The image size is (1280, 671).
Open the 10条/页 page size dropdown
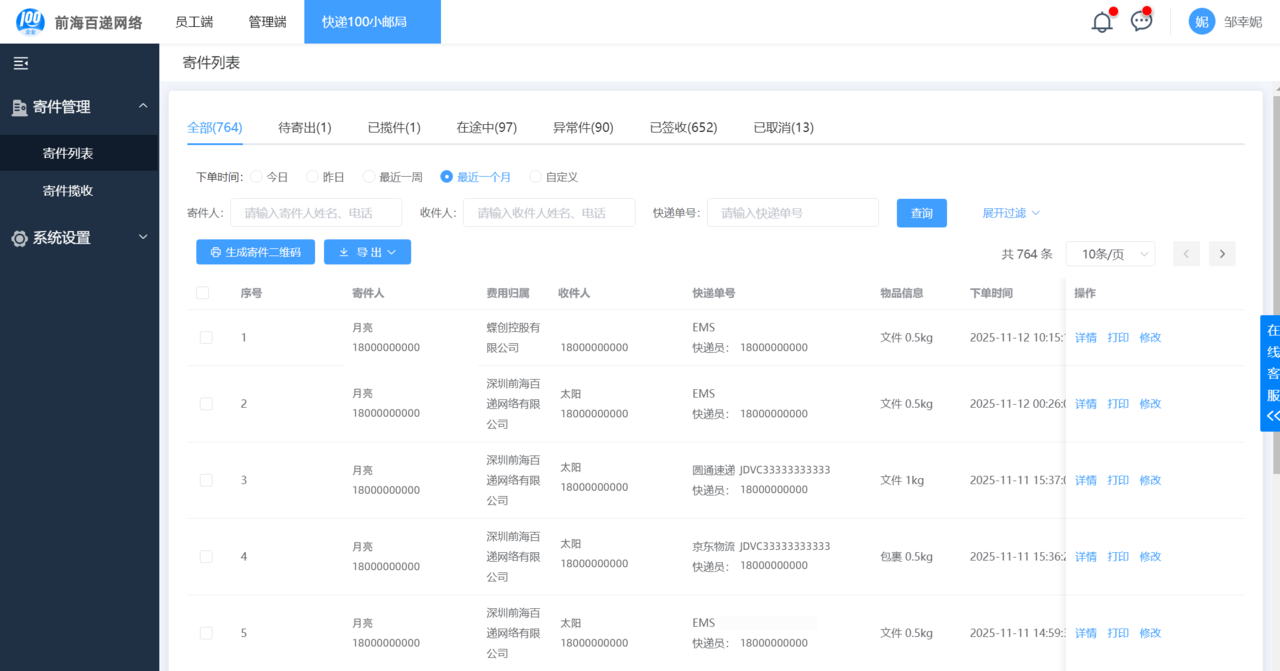[1110, 254]
